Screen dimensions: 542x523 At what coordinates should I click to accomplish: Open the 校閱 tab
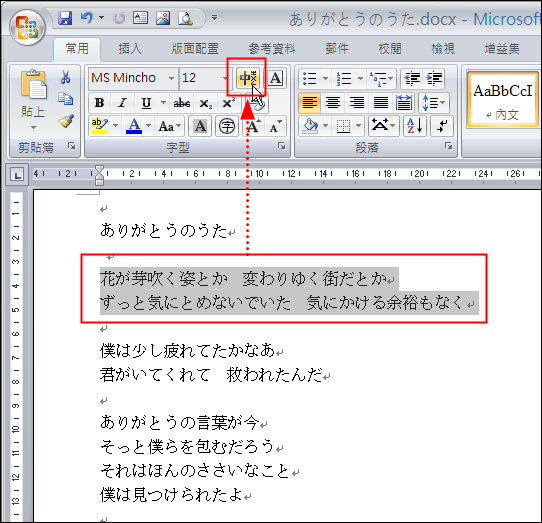click(390, 48)
